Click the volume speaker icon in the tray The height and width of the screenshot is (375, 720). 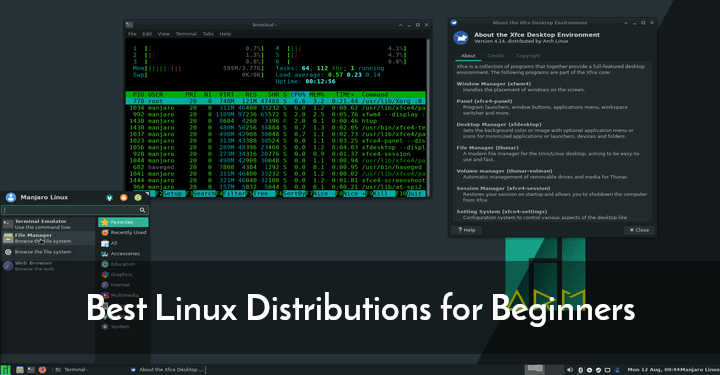click(x=570, y=370)
